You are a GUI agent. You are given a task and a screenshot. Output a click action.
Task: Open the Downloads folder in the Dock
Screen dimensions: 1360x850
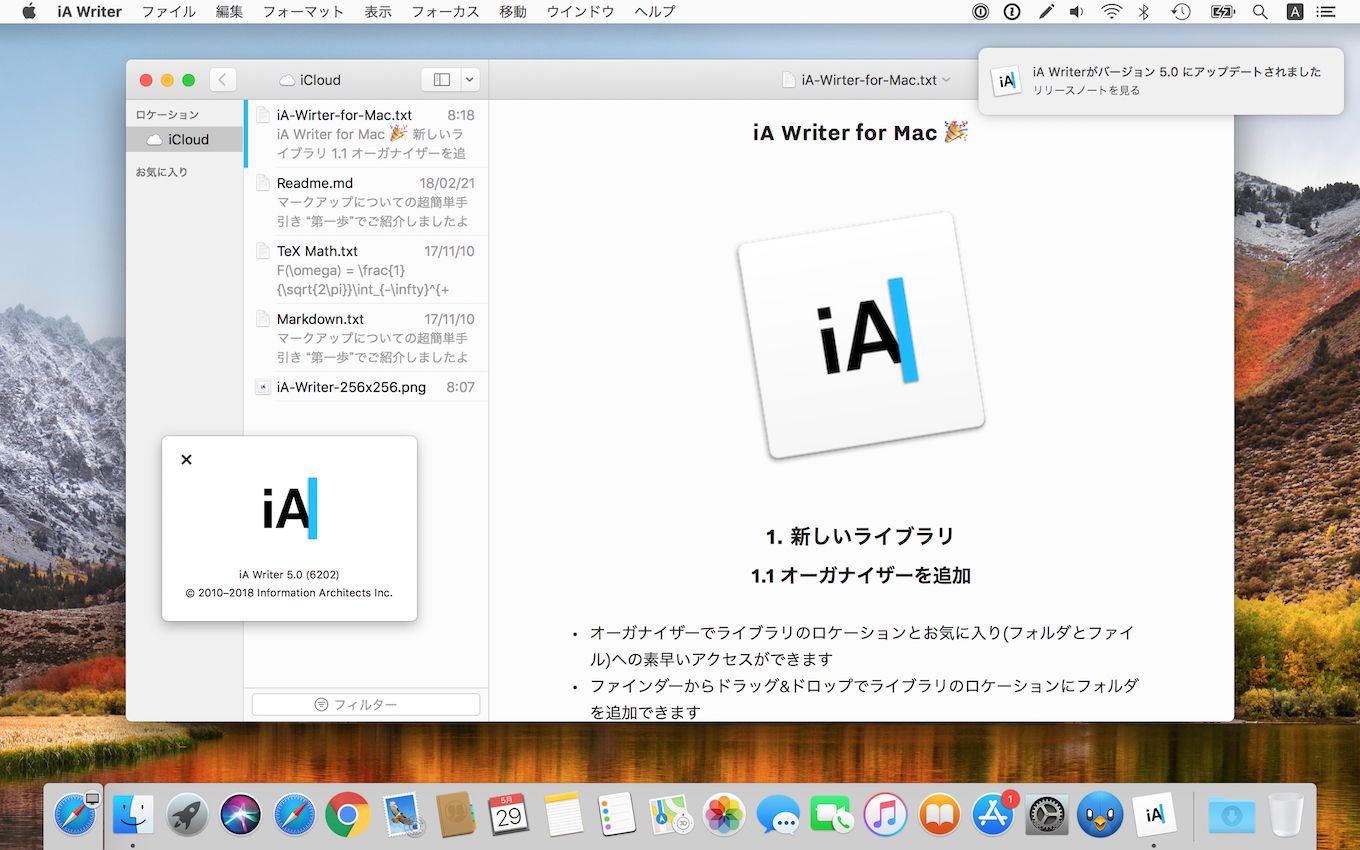point(1232,815)
